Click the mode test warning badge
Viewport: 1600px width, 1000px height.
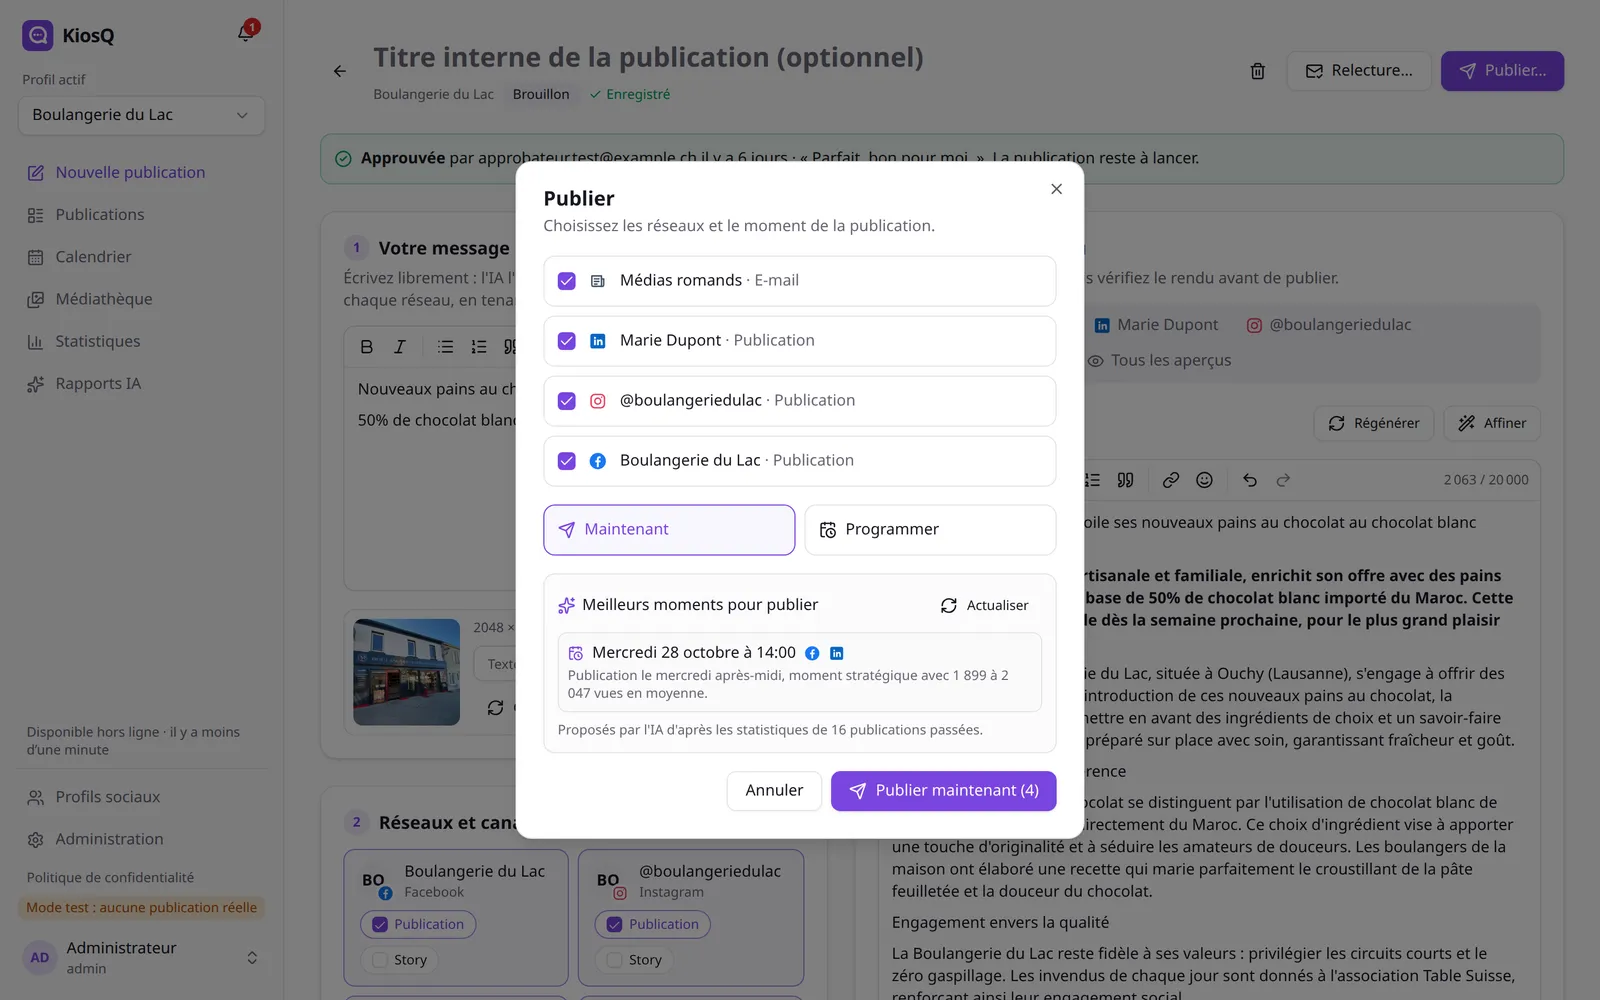tap(141, 908)
